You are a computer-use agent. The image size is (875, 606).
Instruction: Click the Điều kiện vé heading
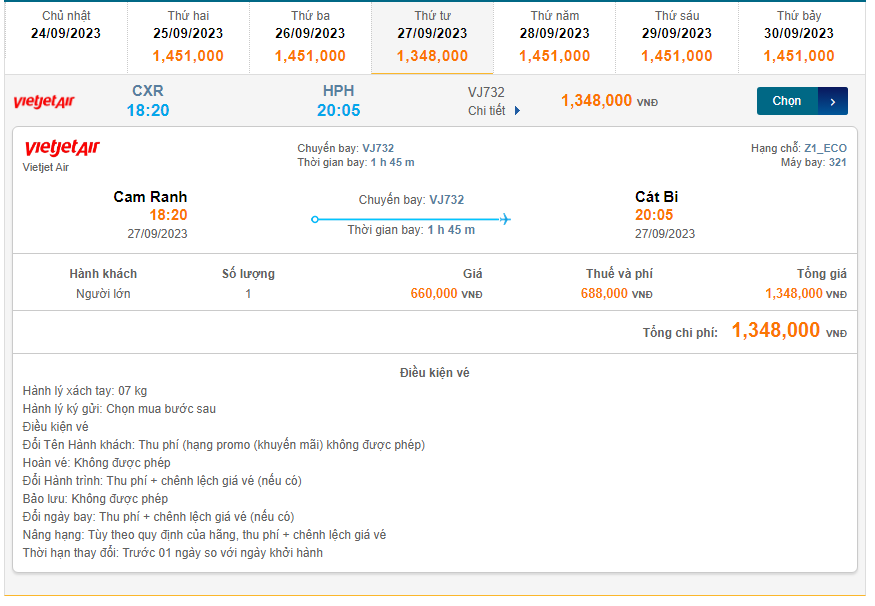point(434,373)
